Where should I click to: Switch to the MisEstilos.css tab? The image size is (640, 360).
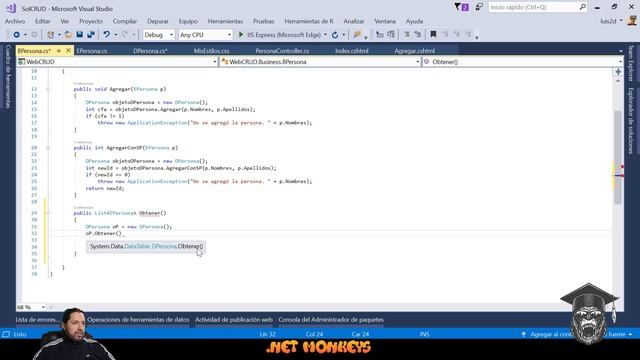211,51
